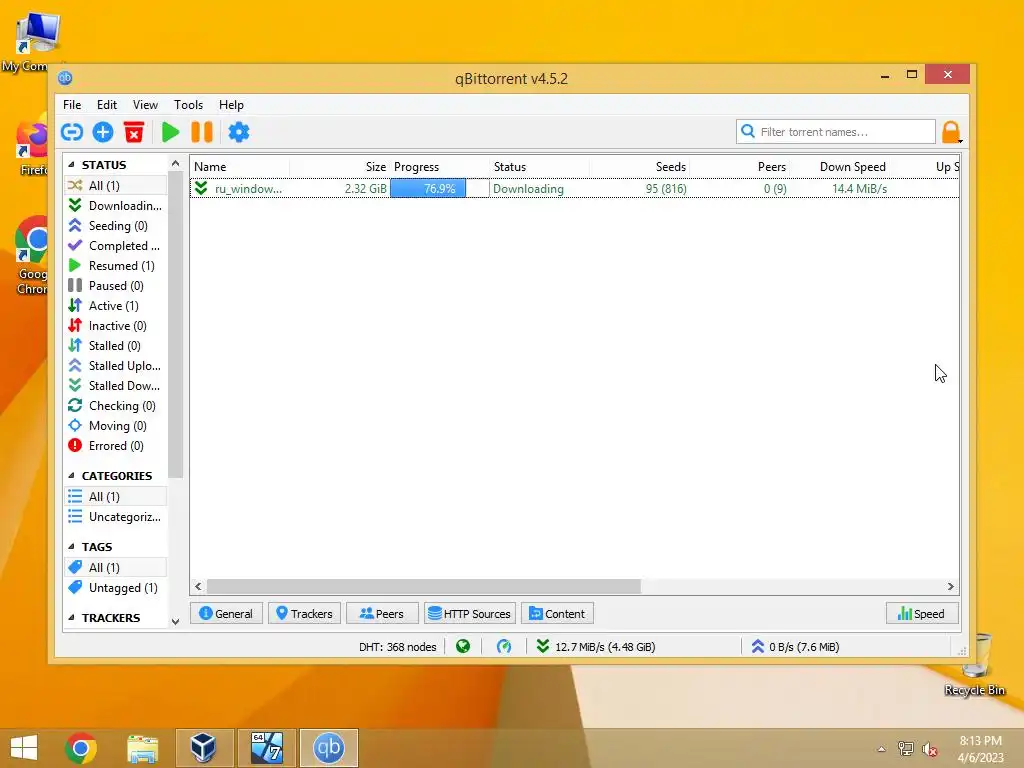The height and width of the screenshot is (768, 1024).
Task: Sort by Size column header
Action: (x=340, y=167)
